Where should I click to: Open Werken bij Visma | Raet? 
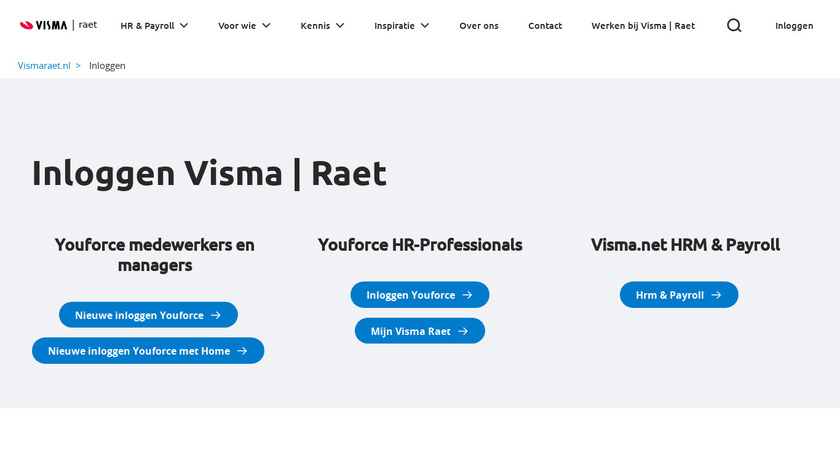pyautogui.click(x=643, y=26)
